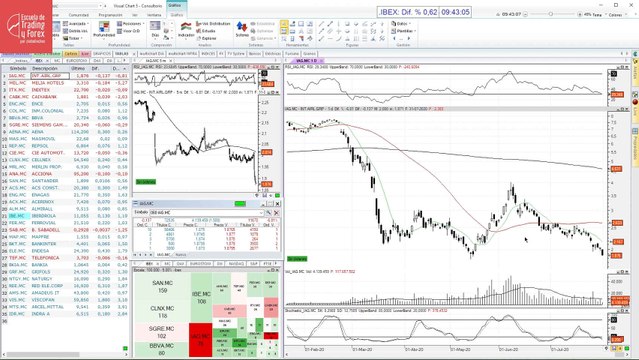
Task: Decrease zoom with the minus button
Action: point(525,14)
